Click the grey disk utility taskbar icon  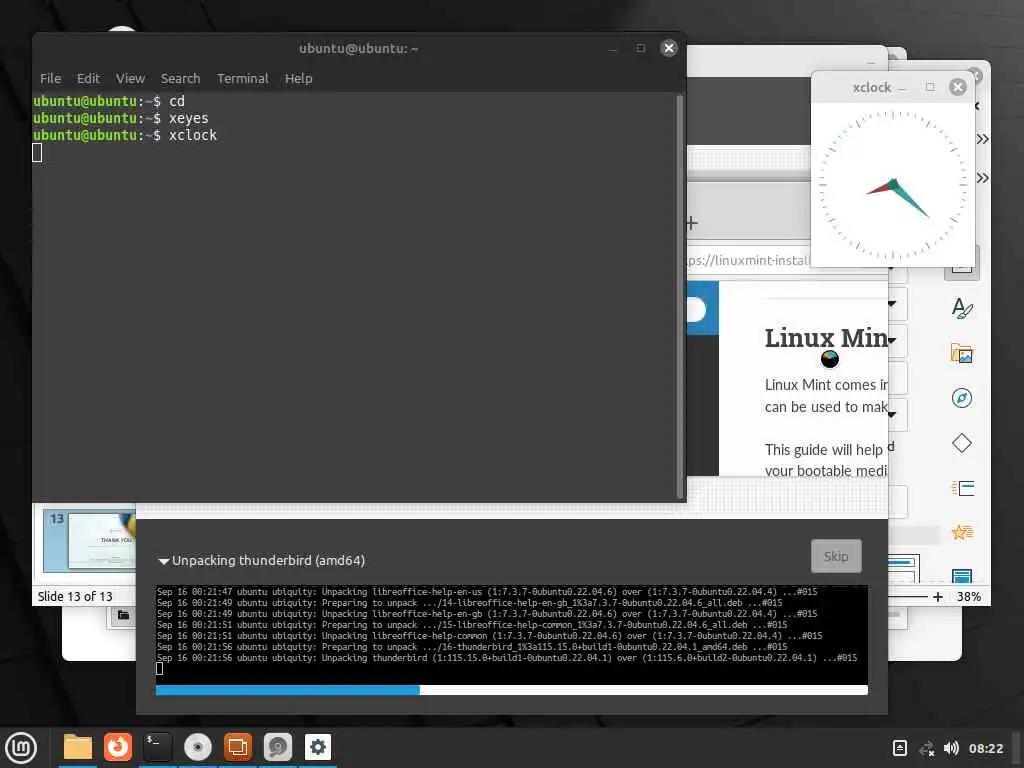pyautogui.click(x=278, y=747)
